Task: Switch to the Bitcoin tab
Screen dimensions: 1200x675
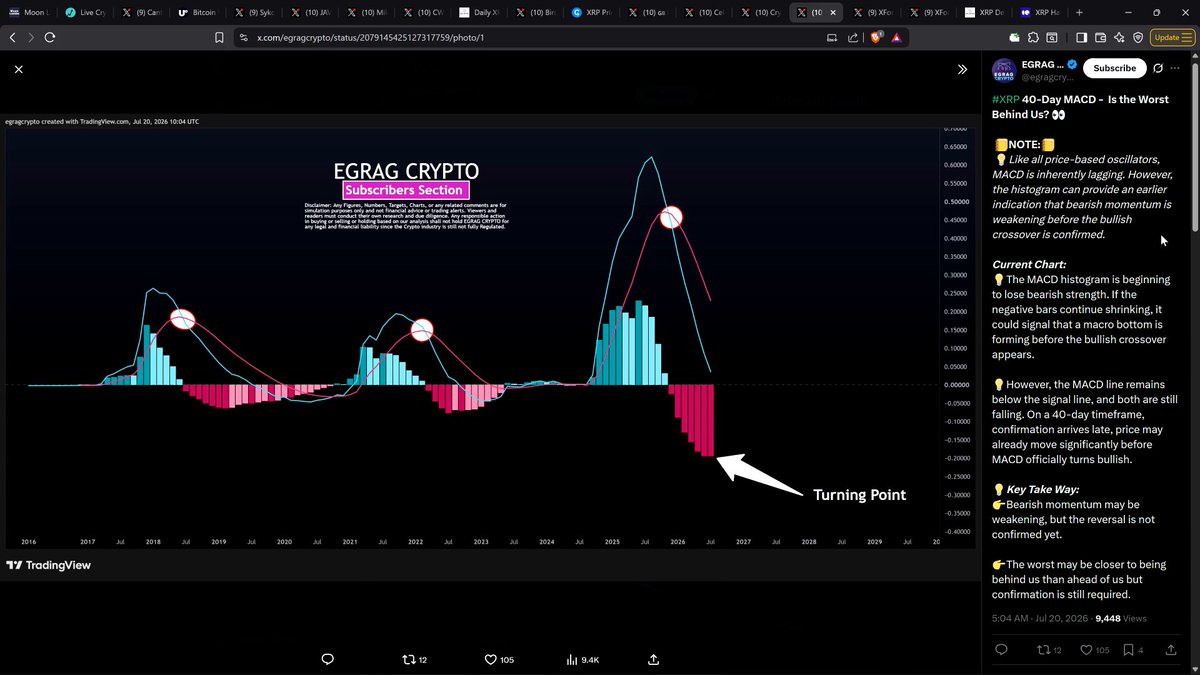Action: click(x=199, y=12)
